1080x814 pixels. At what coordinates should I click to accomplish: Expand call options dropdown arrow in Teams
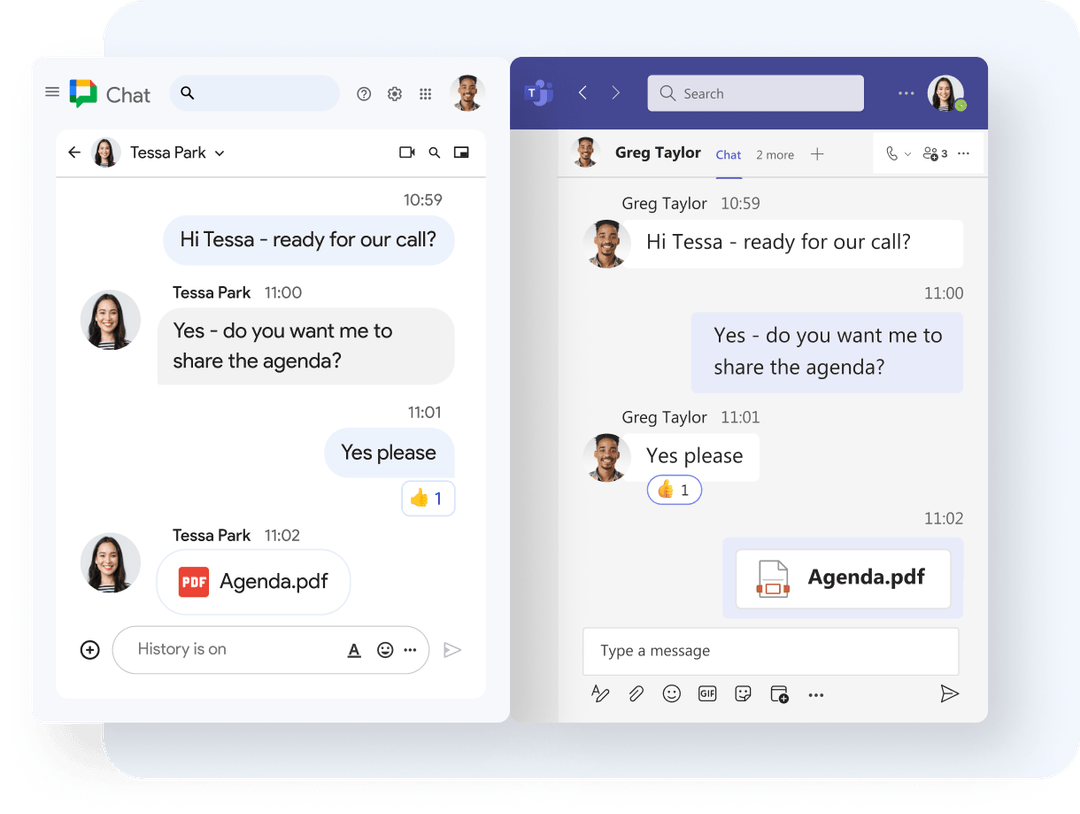click(908, 154)
